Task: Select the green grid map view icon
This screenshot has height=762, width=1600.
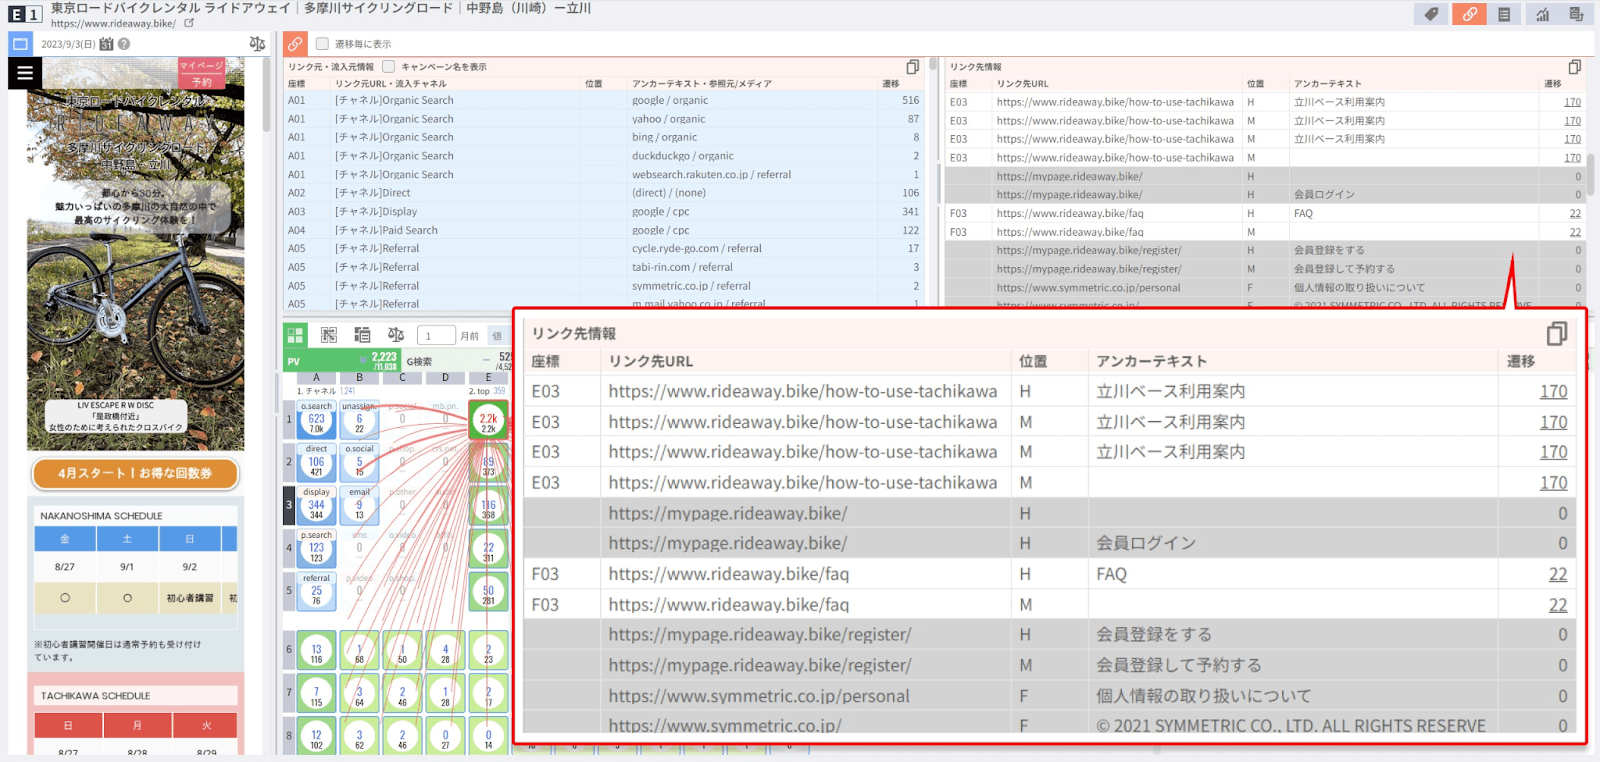Action: tap(295, 335)
